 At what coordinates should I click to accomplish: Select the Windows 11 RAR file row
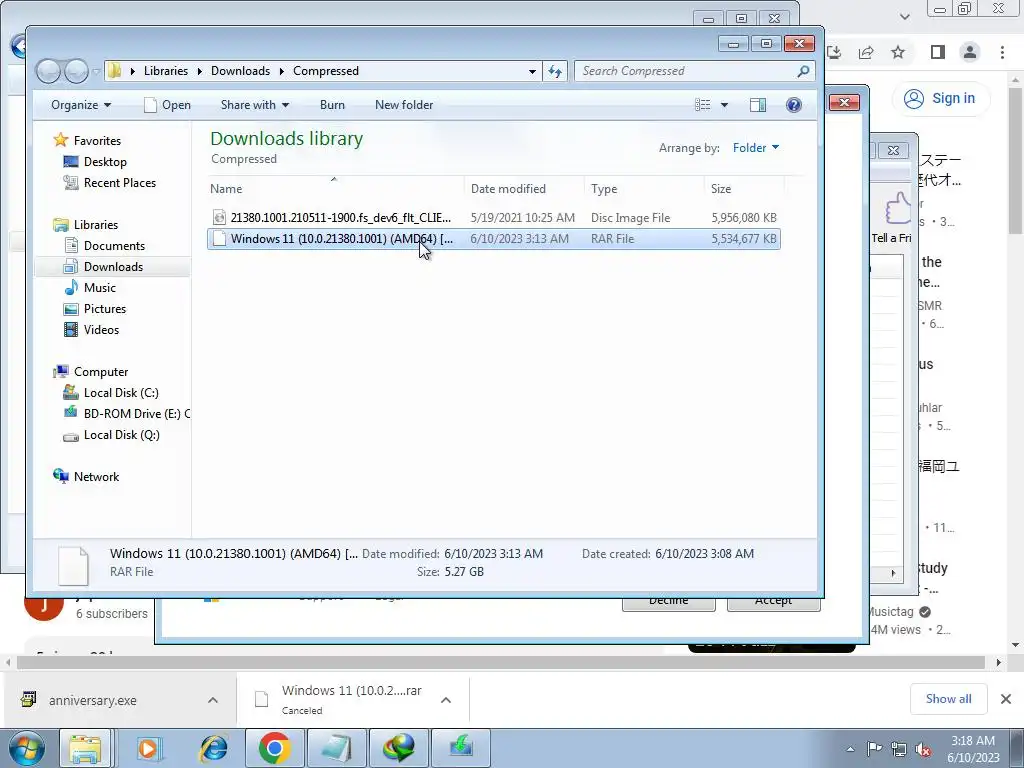494,239
